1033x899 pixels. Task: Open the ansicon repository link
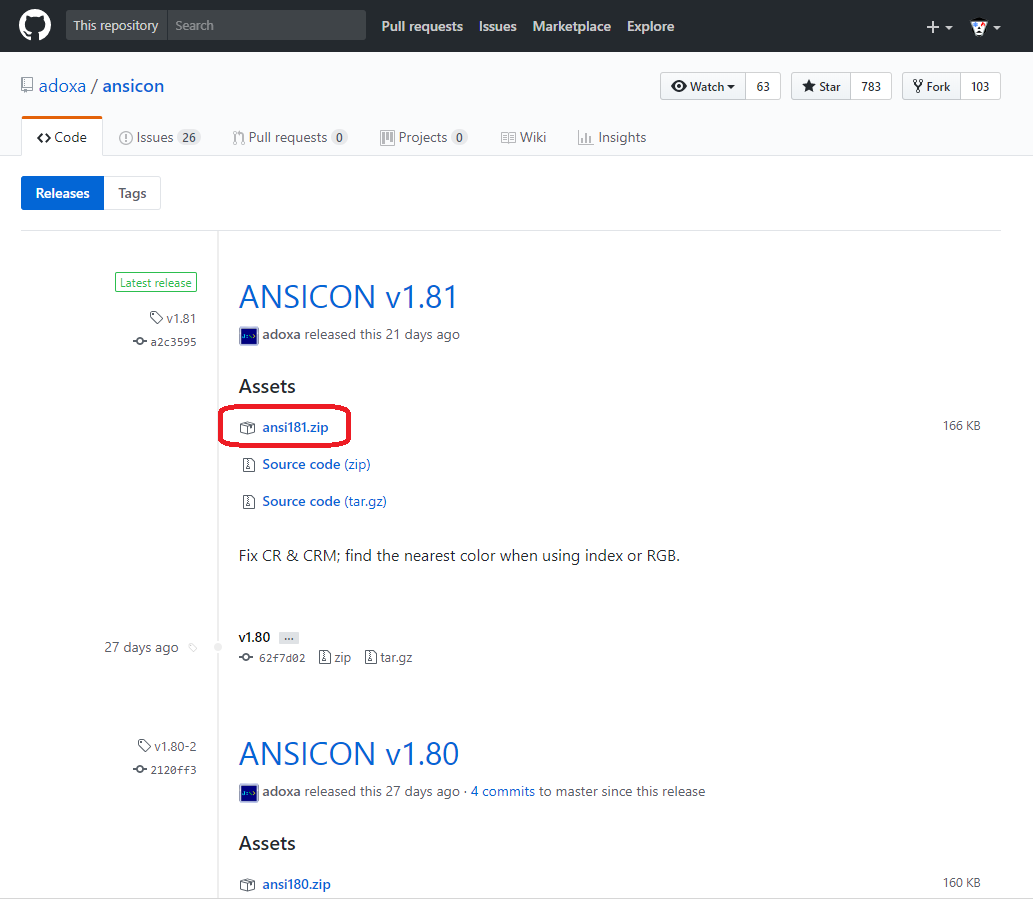click(133, 86)
